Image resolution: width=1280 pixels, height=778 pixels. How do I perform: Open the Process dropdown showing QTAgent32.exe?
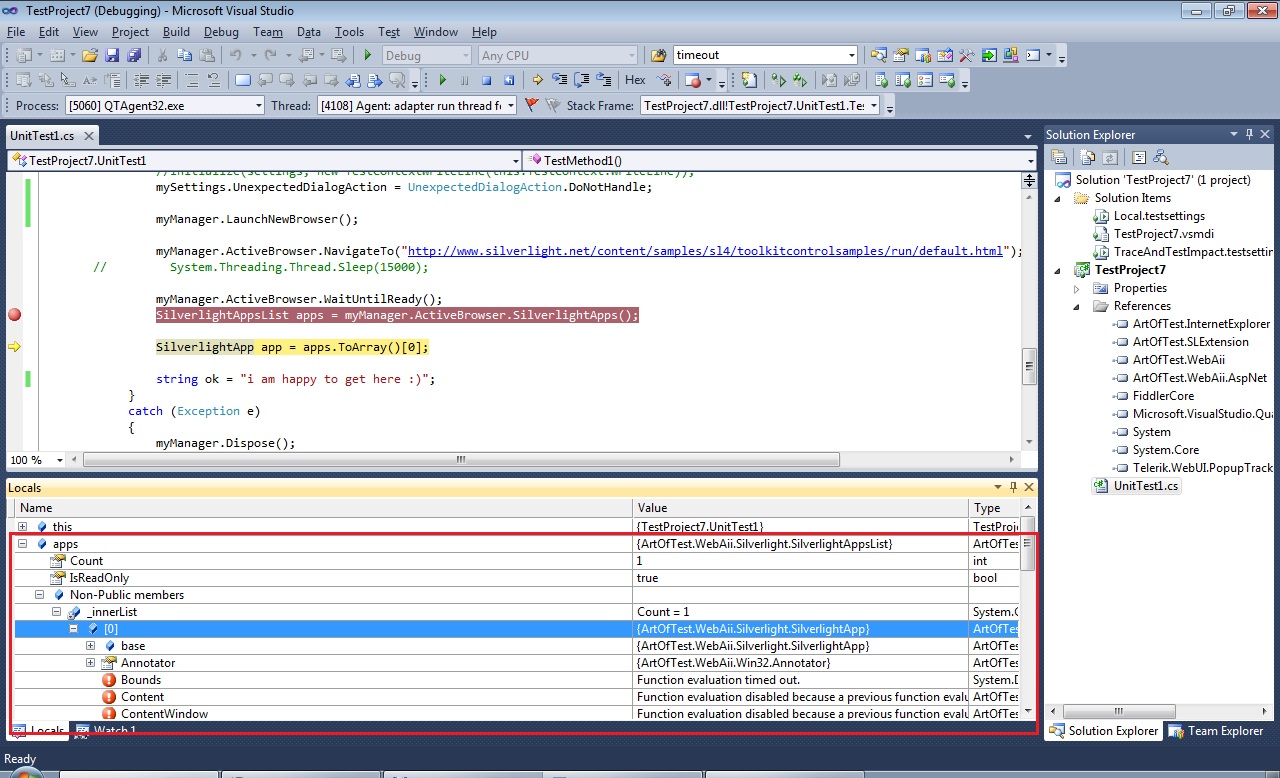(x=258, y=106)
